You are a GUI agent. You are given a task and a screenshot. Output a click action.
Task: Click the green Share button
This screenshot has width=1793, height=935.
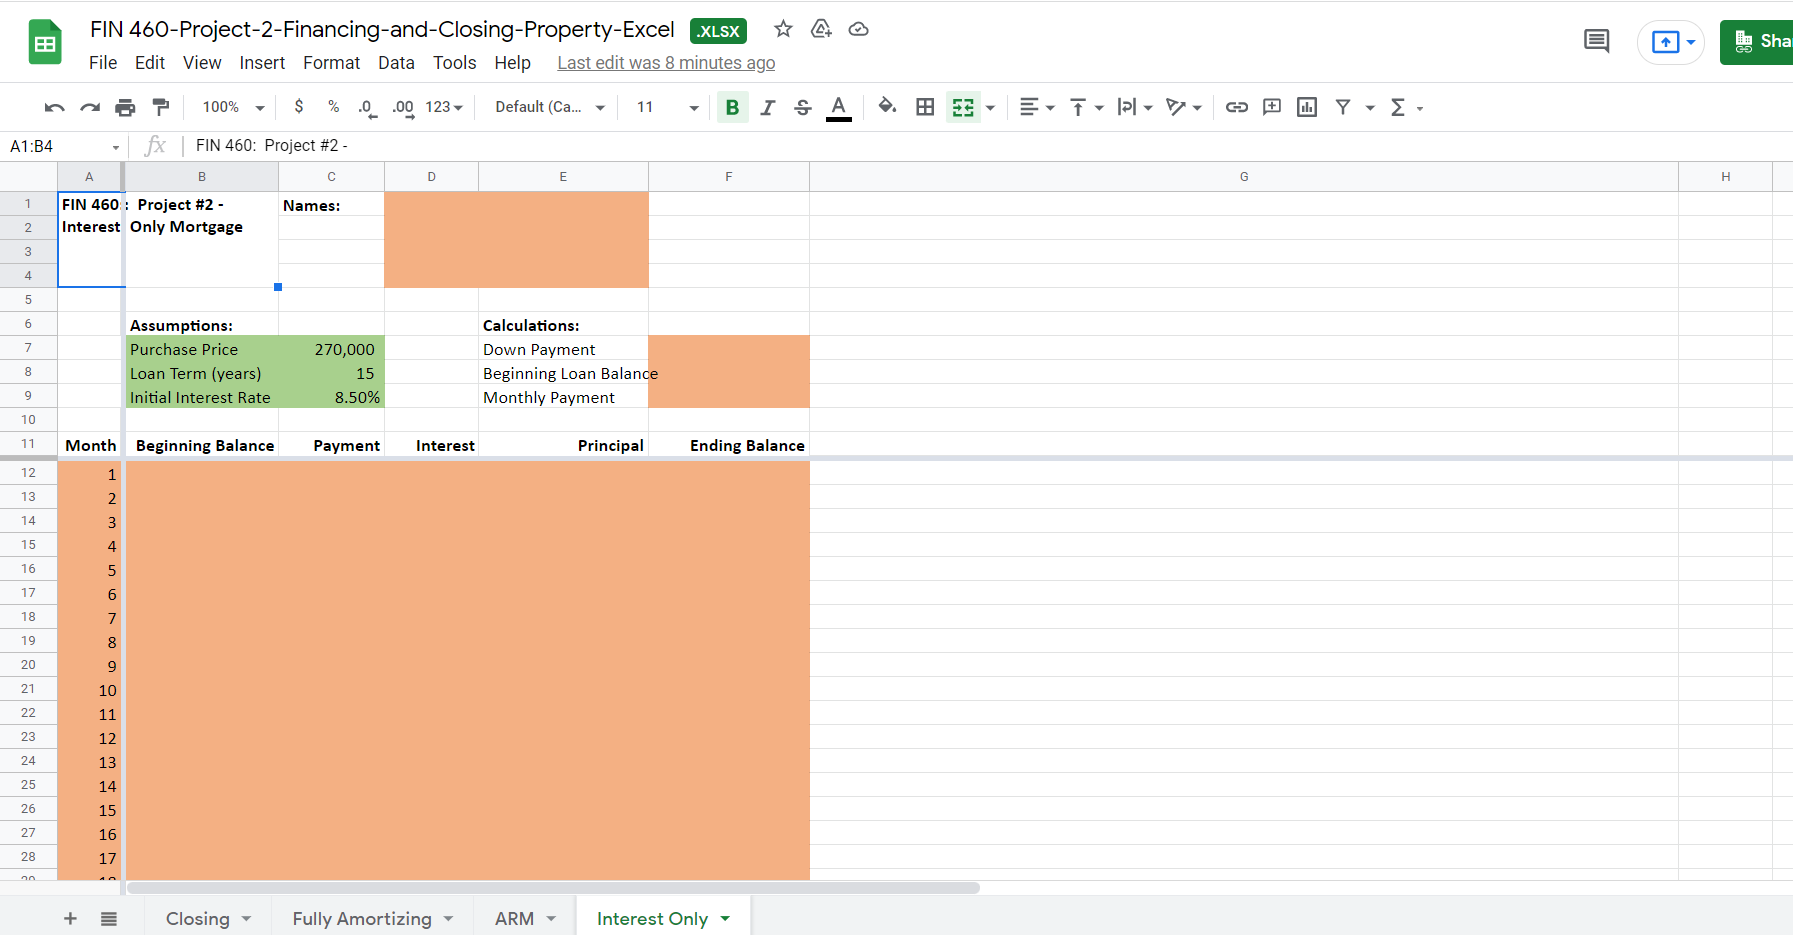pos(1757,42)
